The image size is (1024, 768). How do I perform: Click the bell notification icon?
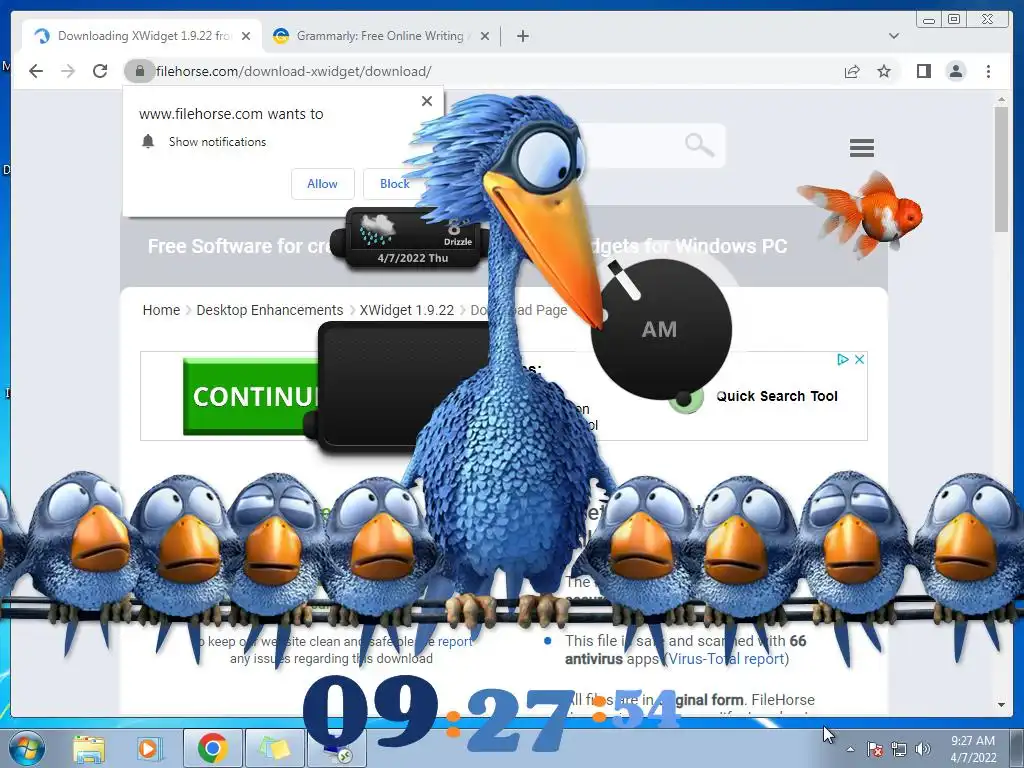148,142
